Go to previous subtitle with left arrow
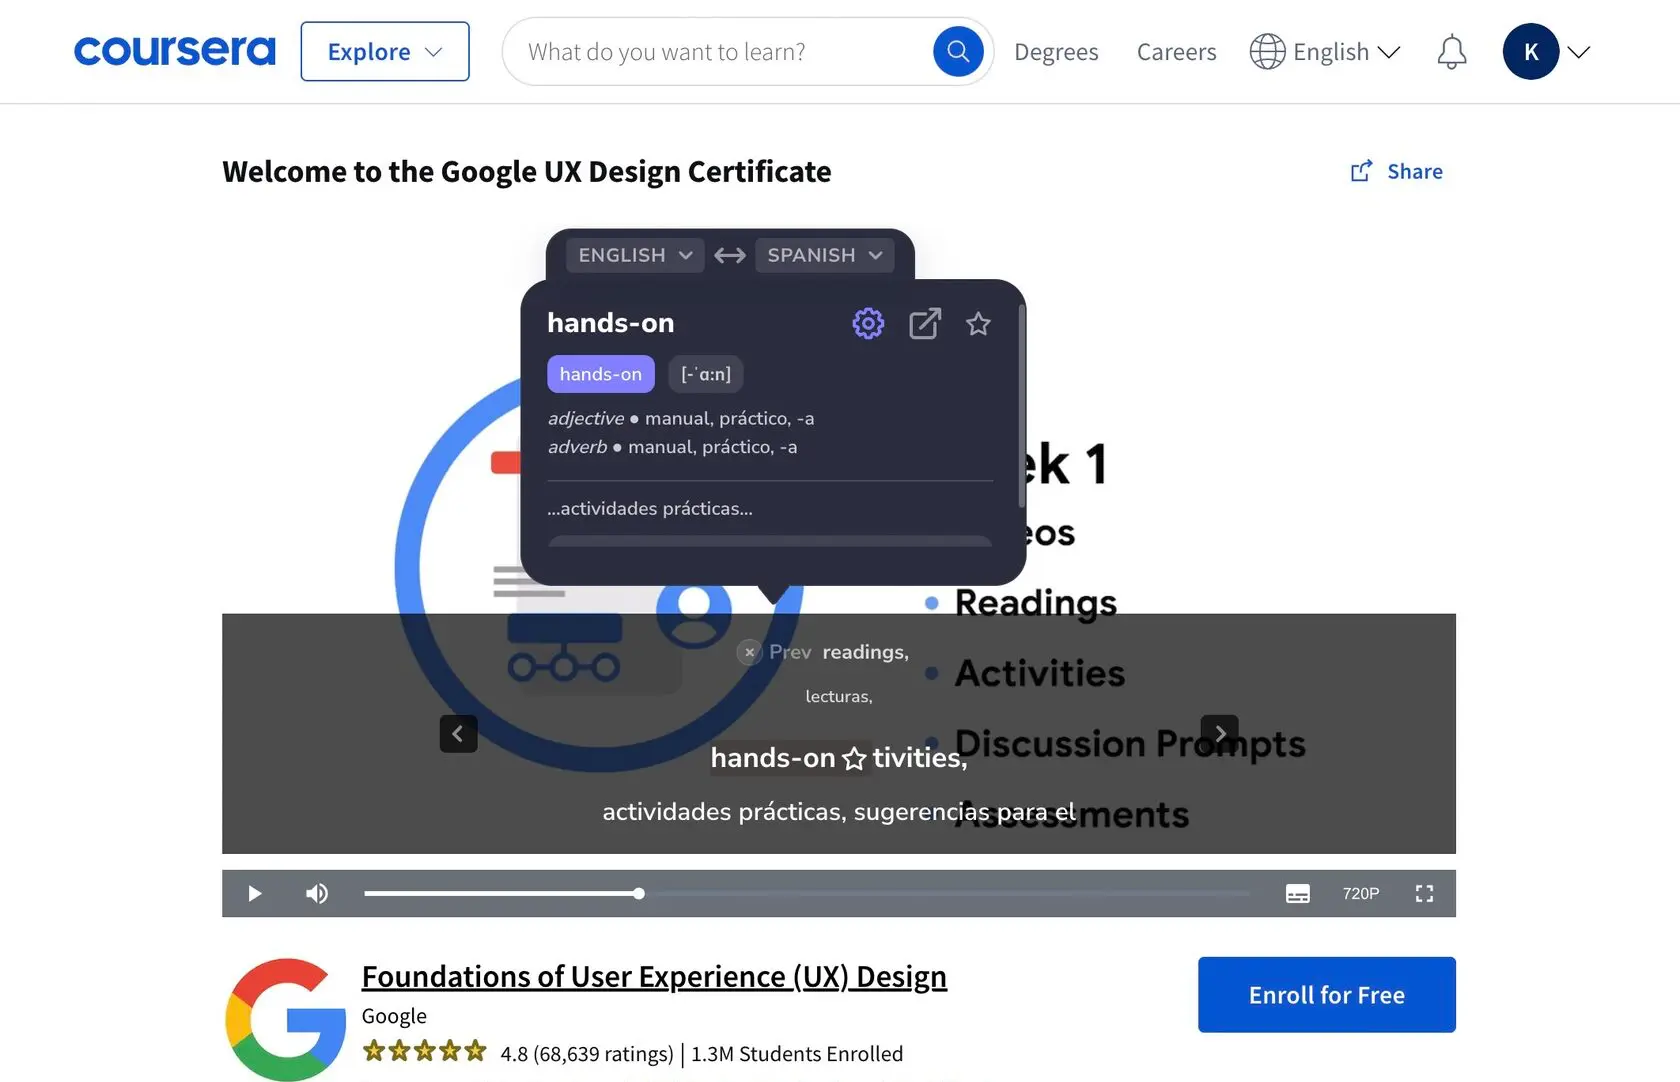Image resolution: width=1680 pixels, height=1082 pixels. click(x=458, y=733)
